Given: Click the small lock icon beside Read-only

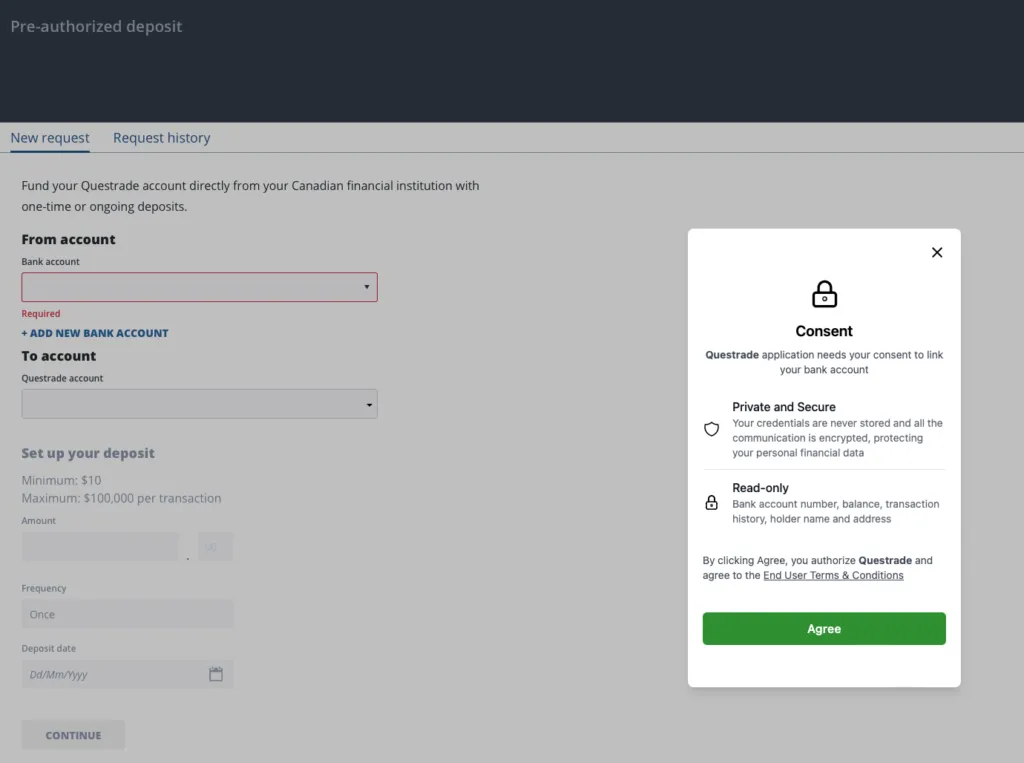Looking at the screenshot, I should [711, 502].
